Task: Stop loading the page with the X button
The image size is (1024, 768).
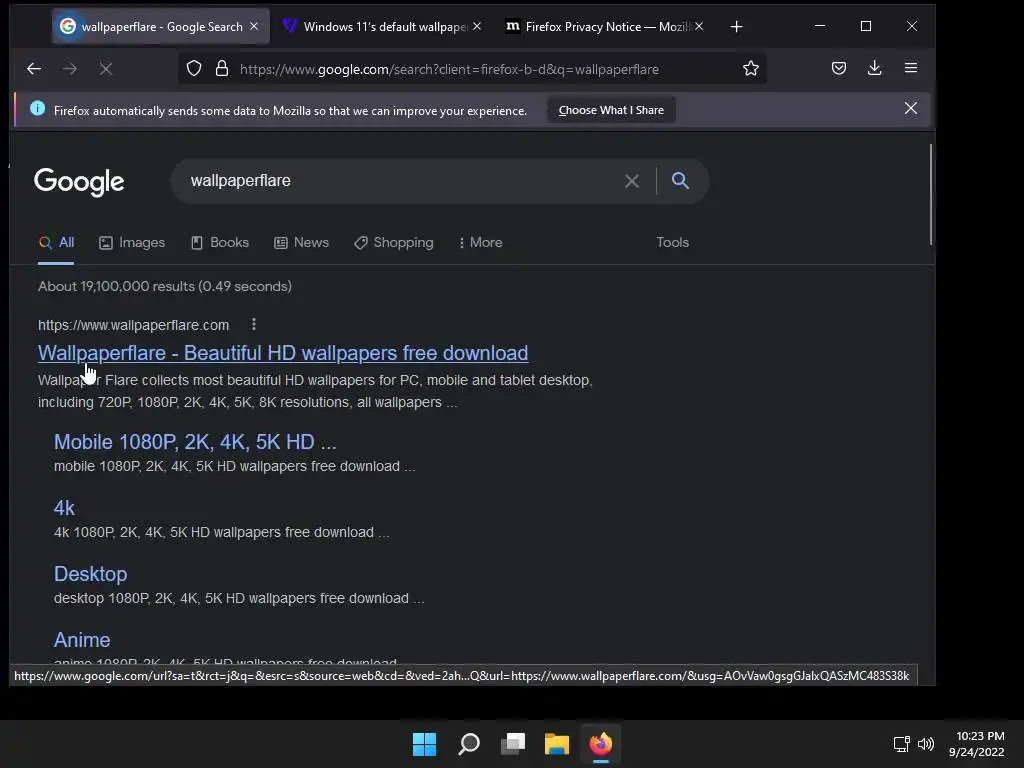Action: (x=106, y=69)
